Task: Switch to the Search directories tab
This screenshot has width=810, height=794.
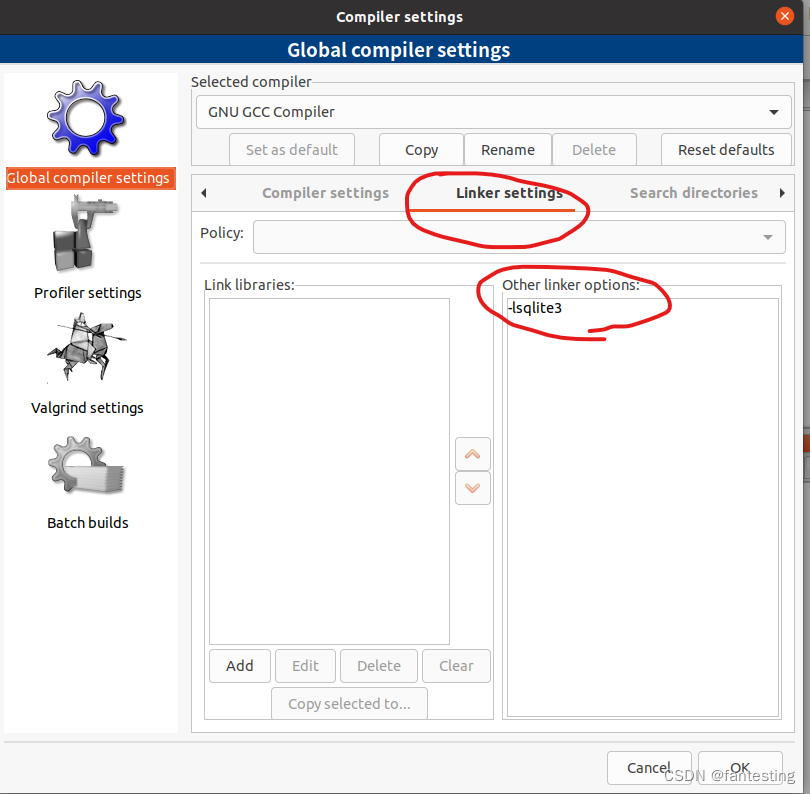Action: point(693,192)
